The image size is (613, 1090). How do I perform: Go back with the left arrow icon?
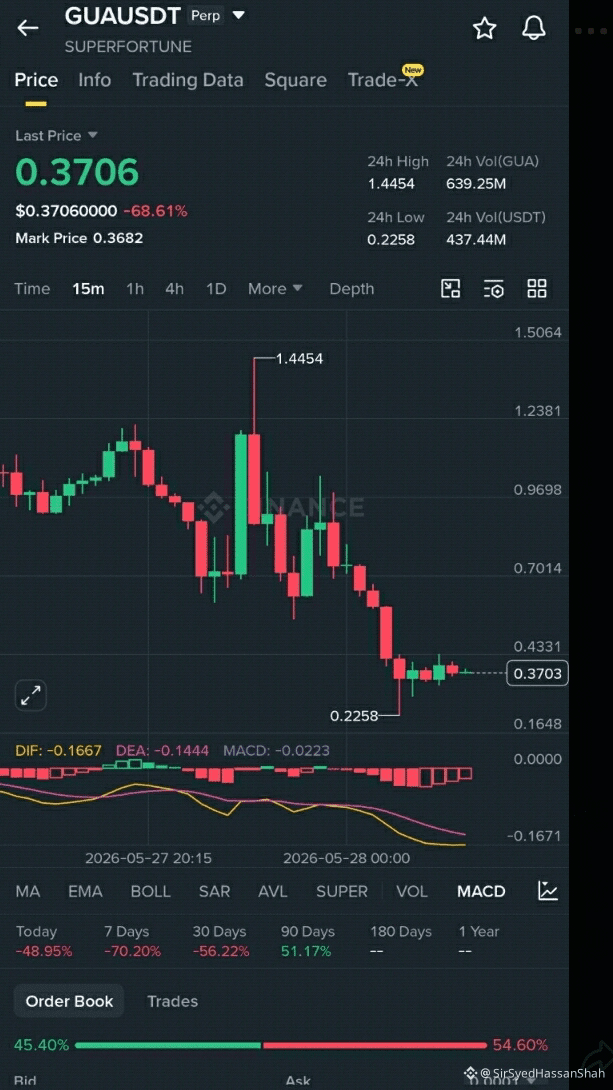tap(28, 28)
